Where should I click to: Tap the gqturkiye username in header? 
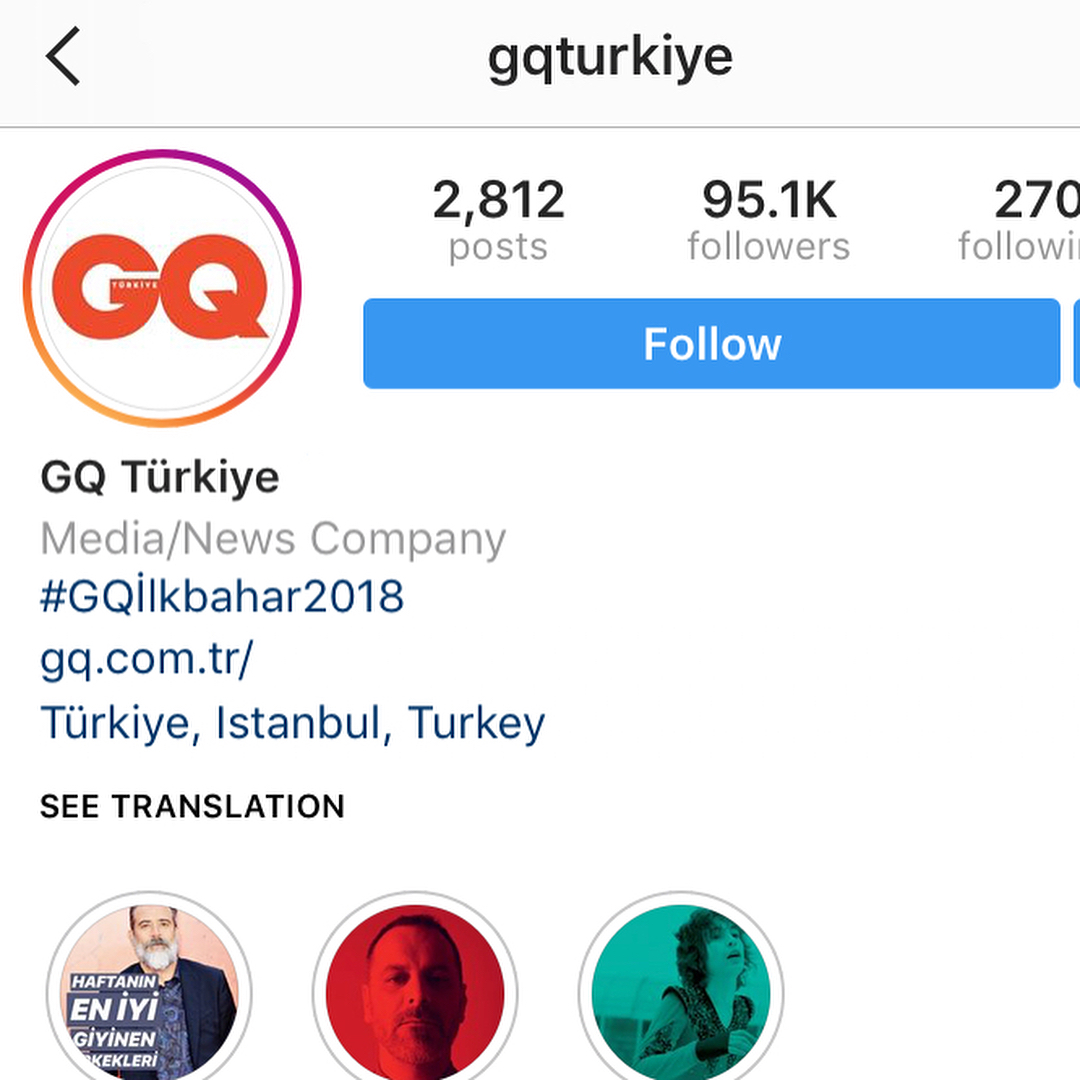pyautogui.click(x=610, y=58)
